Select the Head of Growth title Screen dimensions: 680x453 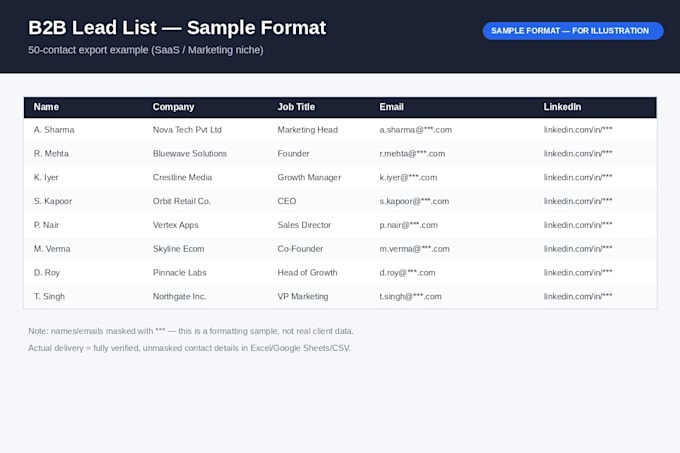[x=307, y=273]
